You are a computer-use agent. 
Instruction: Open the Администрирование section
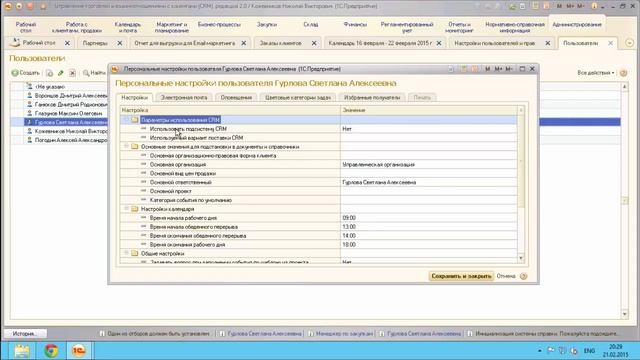click(577, 24)
